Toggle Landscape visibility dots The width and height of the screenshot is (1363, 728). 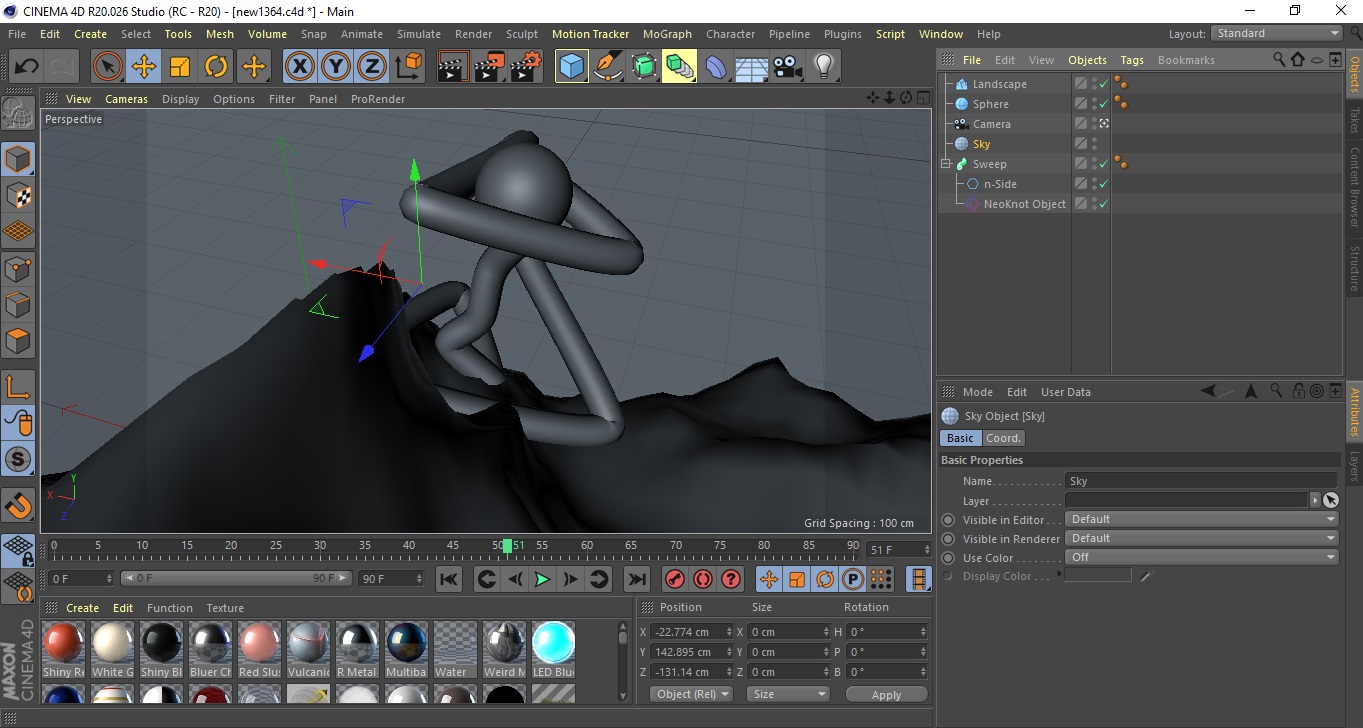1094,84
